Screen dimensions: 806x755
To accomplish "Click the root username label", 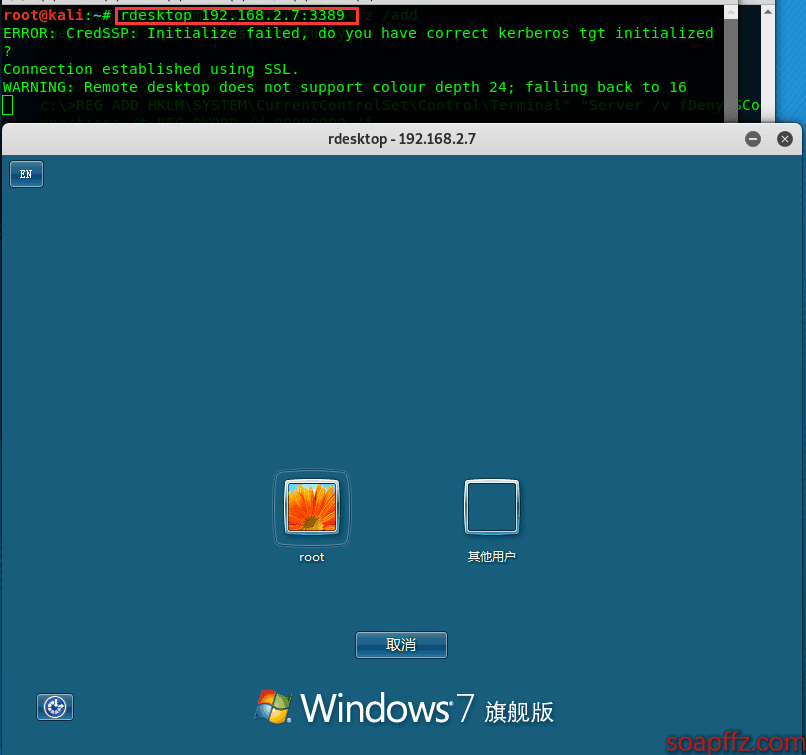I will coord(312,557).
